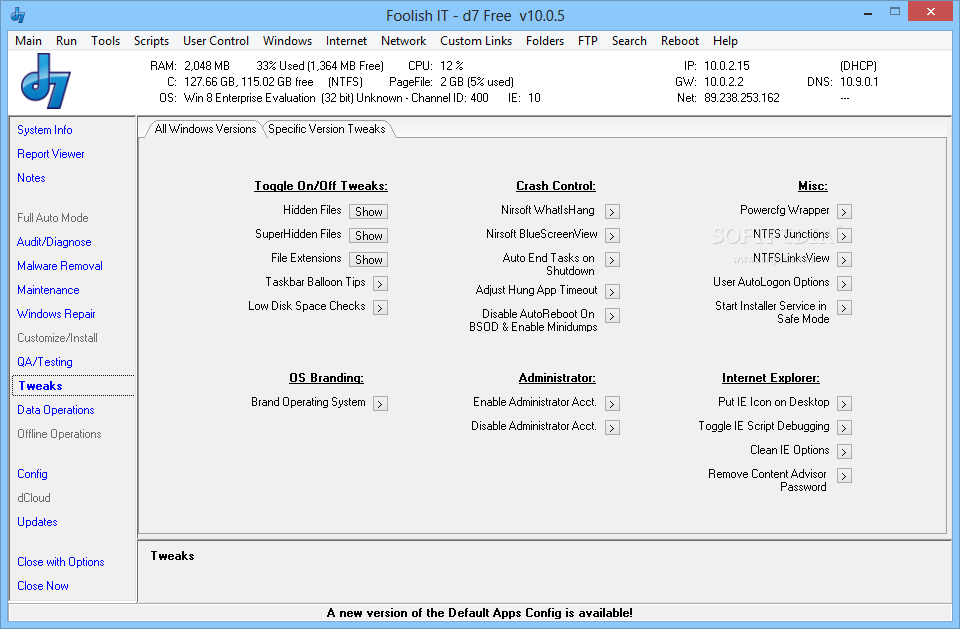Open Config in sidebar
This screenshot has width=960, height=629.
tap(32, 474)
